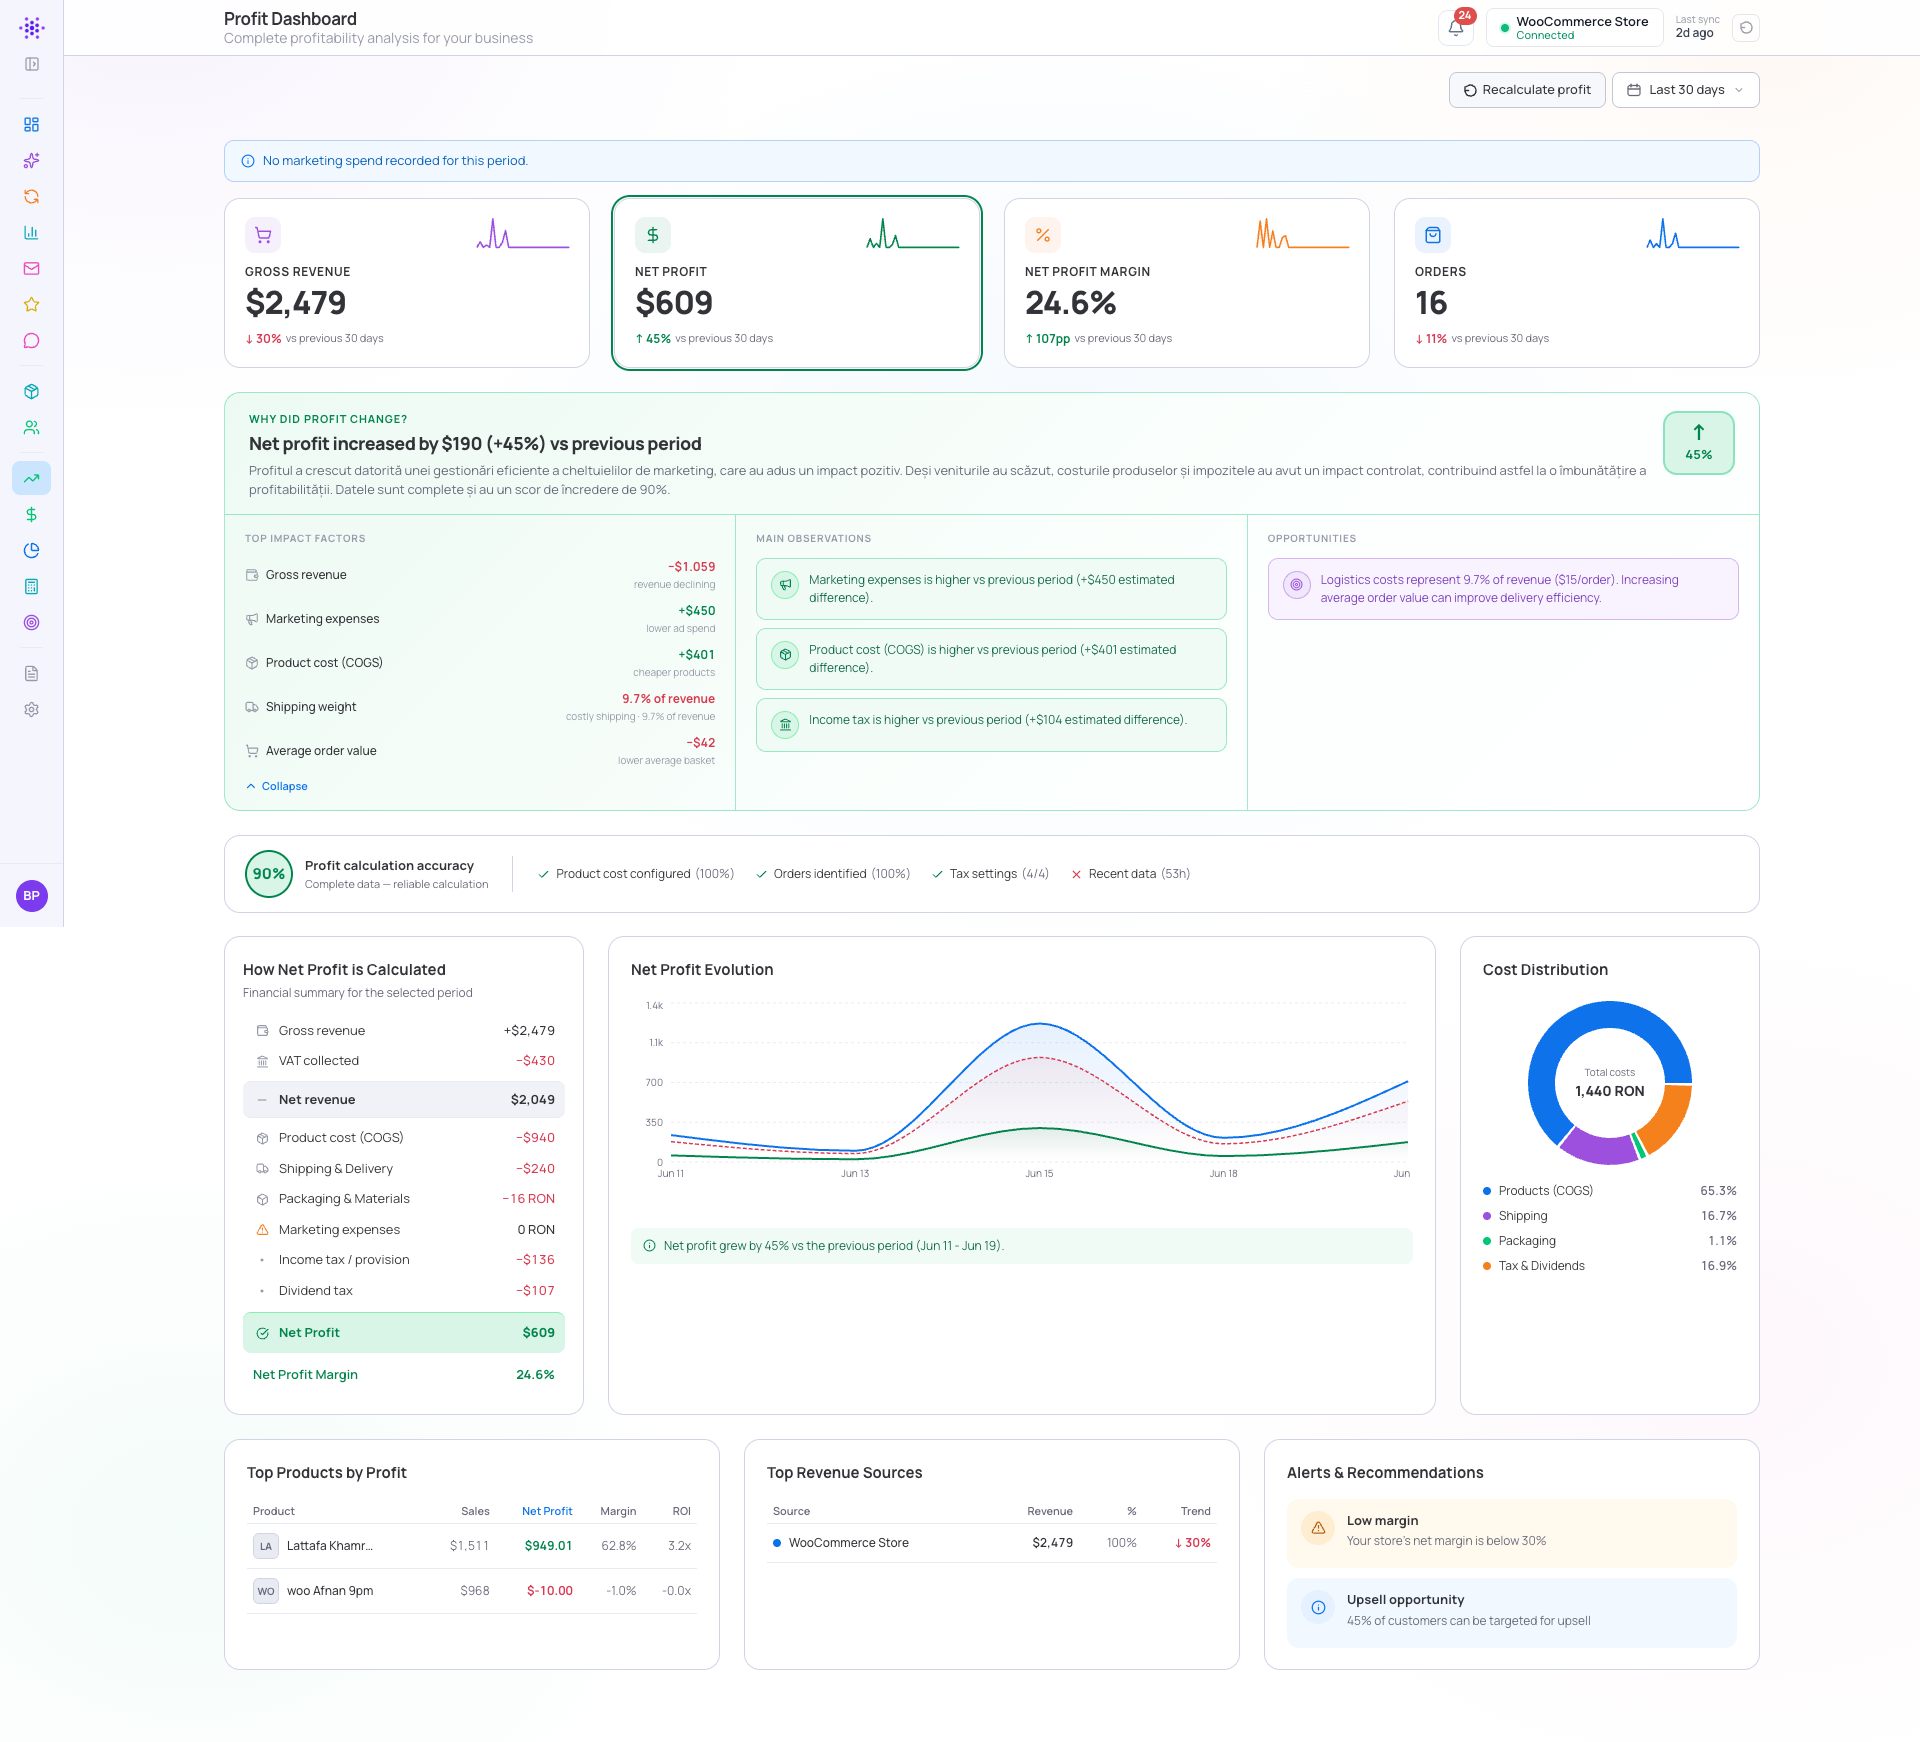
Task: Open the woo Afnan 9pm product row
Action: coord(472,1591)
